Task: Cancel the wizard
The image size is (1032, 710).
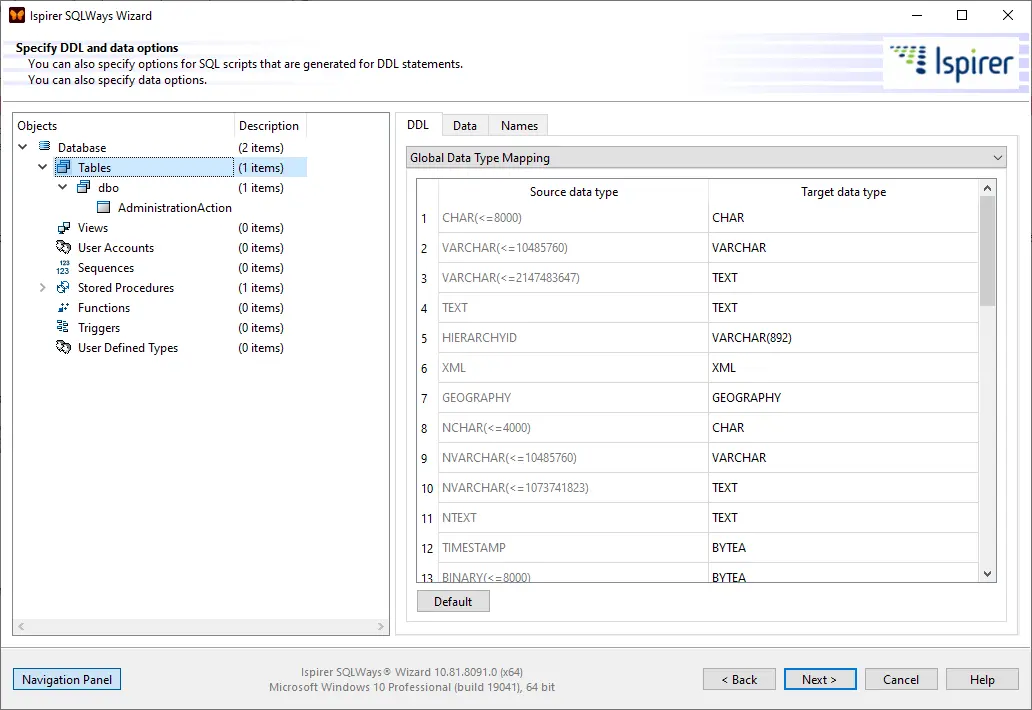Action: pos(901,680)
